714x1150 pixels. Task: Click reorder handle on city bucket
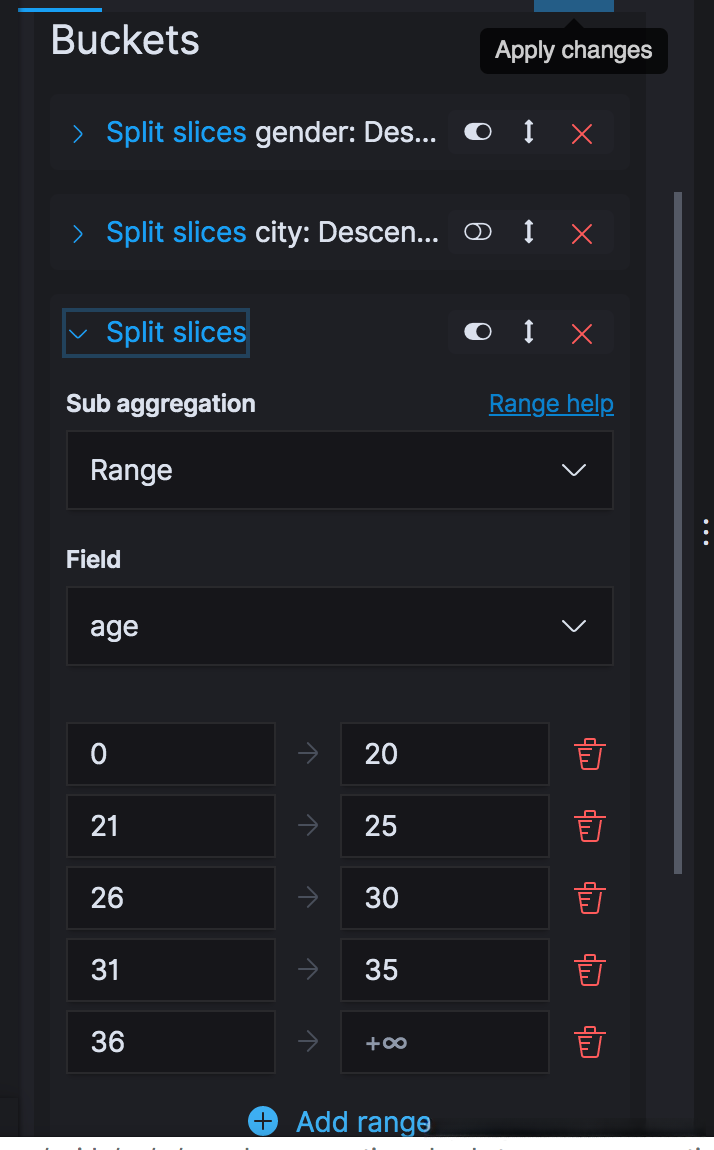pos(529,232)
